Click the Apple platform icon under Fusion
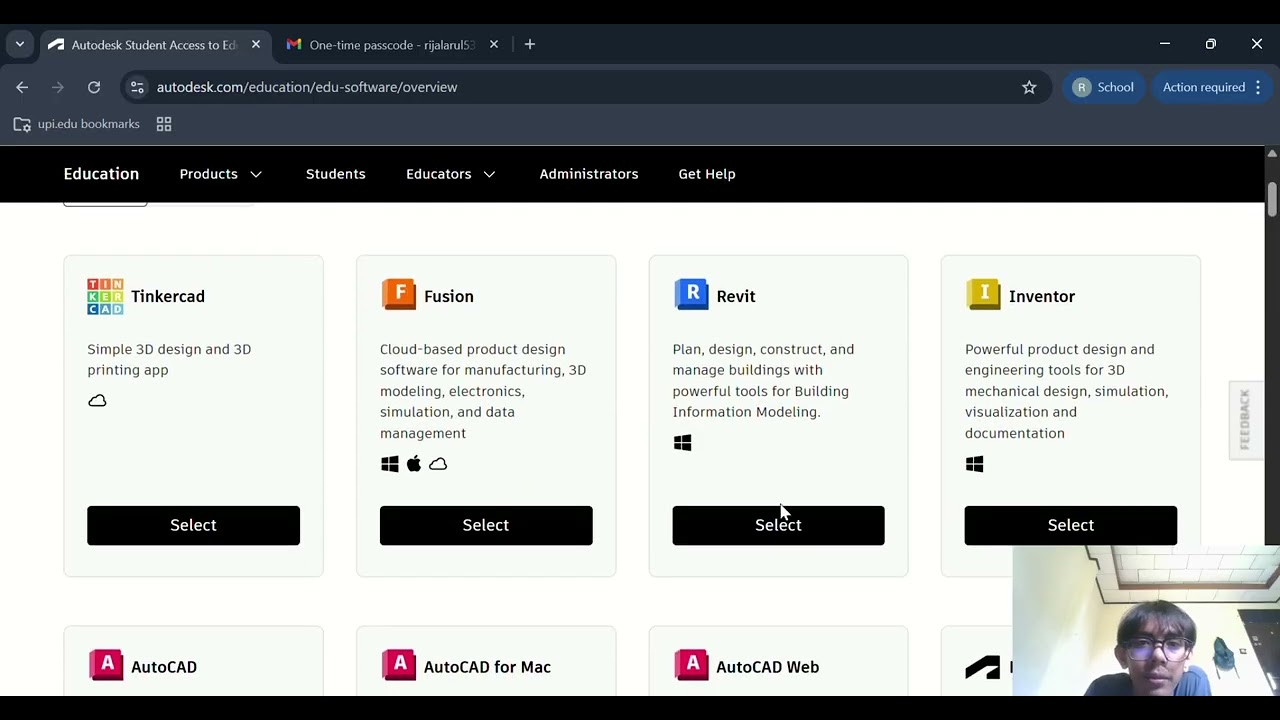1280x720 pixels. click(x=414, y=463)
